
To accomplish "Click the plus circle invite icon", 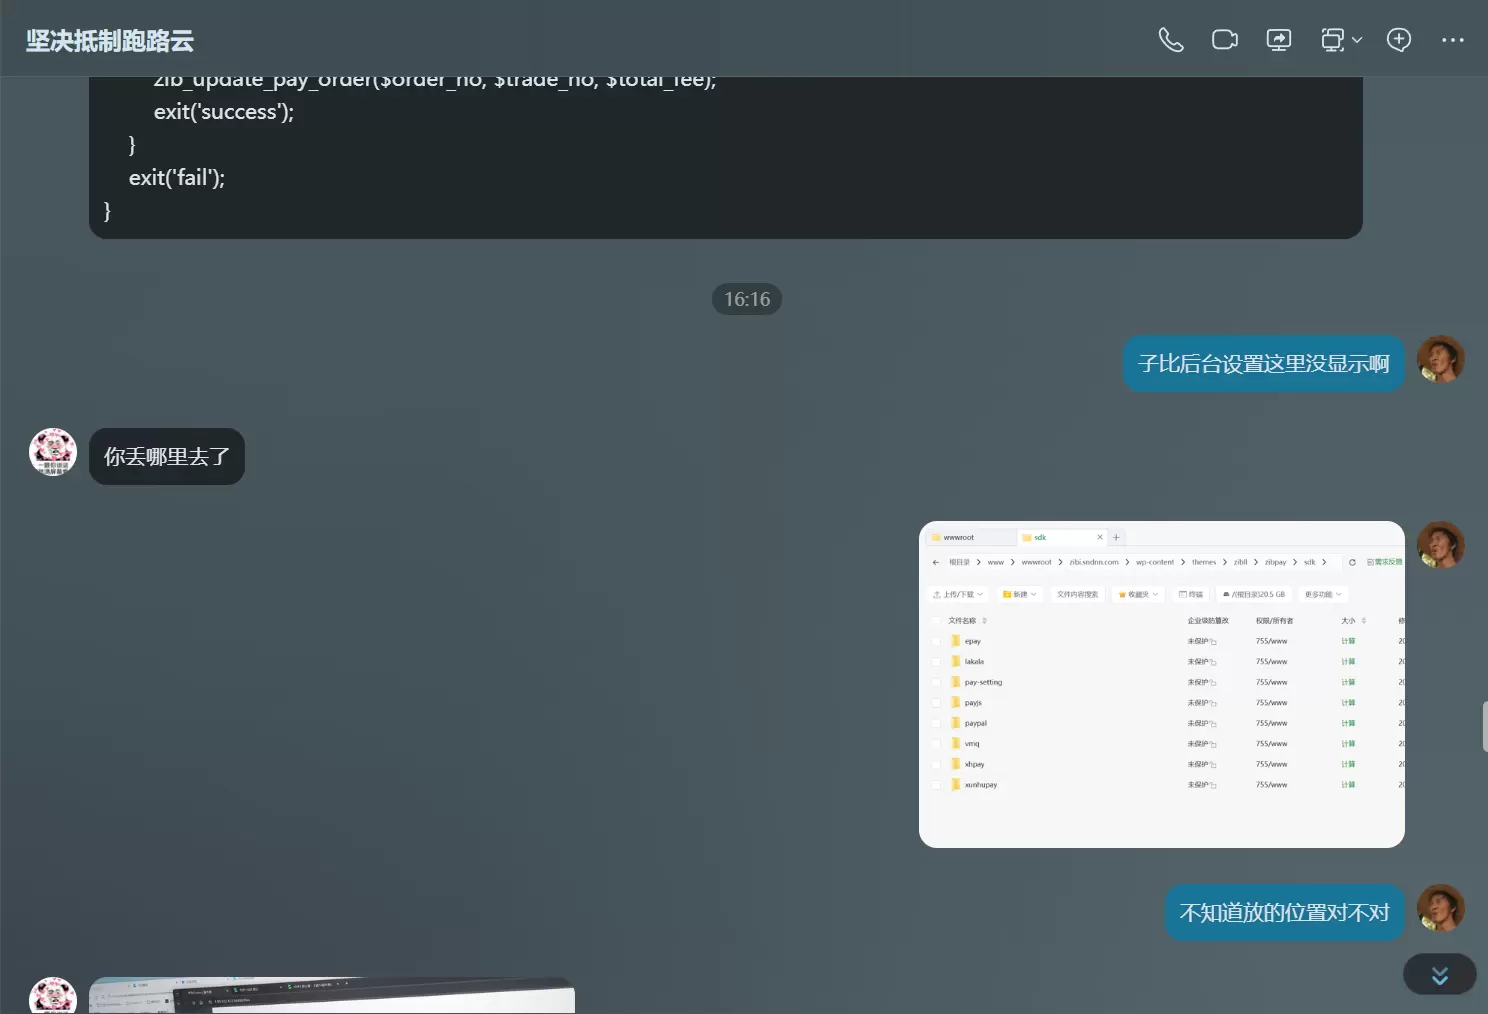I will pos(1399,40).
